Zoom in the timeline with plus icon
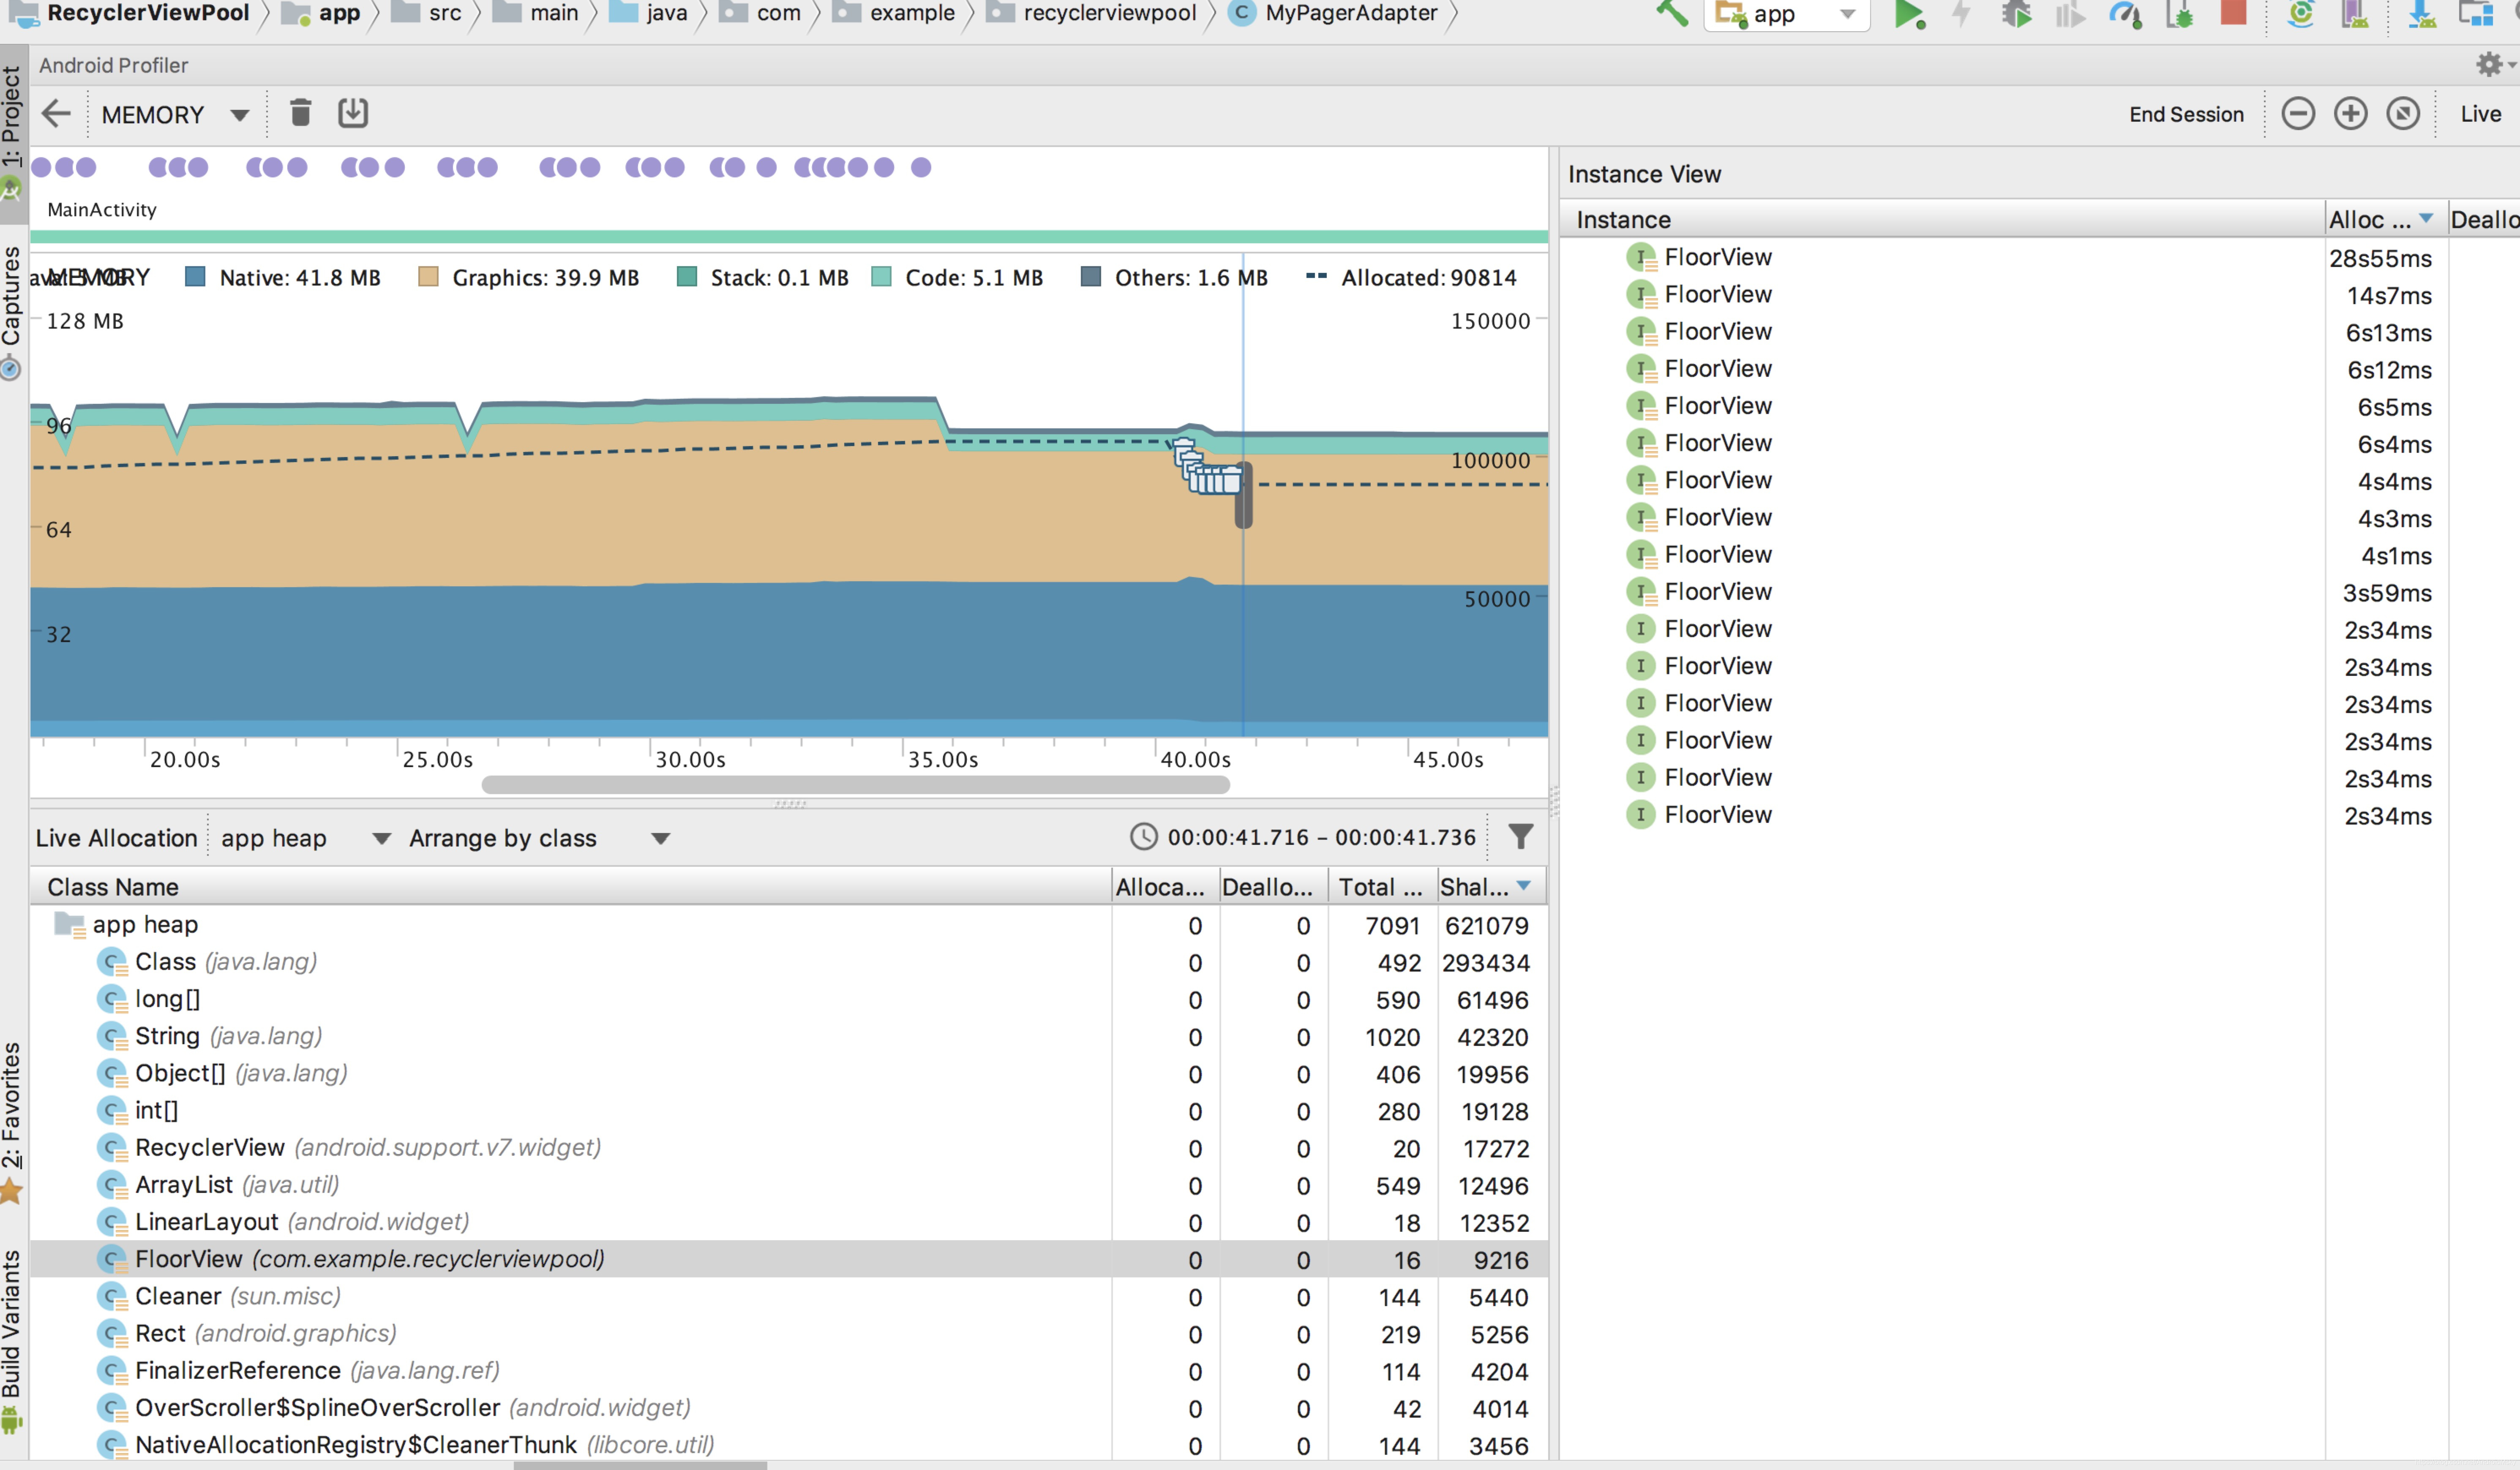 [x=2350, y=113]
